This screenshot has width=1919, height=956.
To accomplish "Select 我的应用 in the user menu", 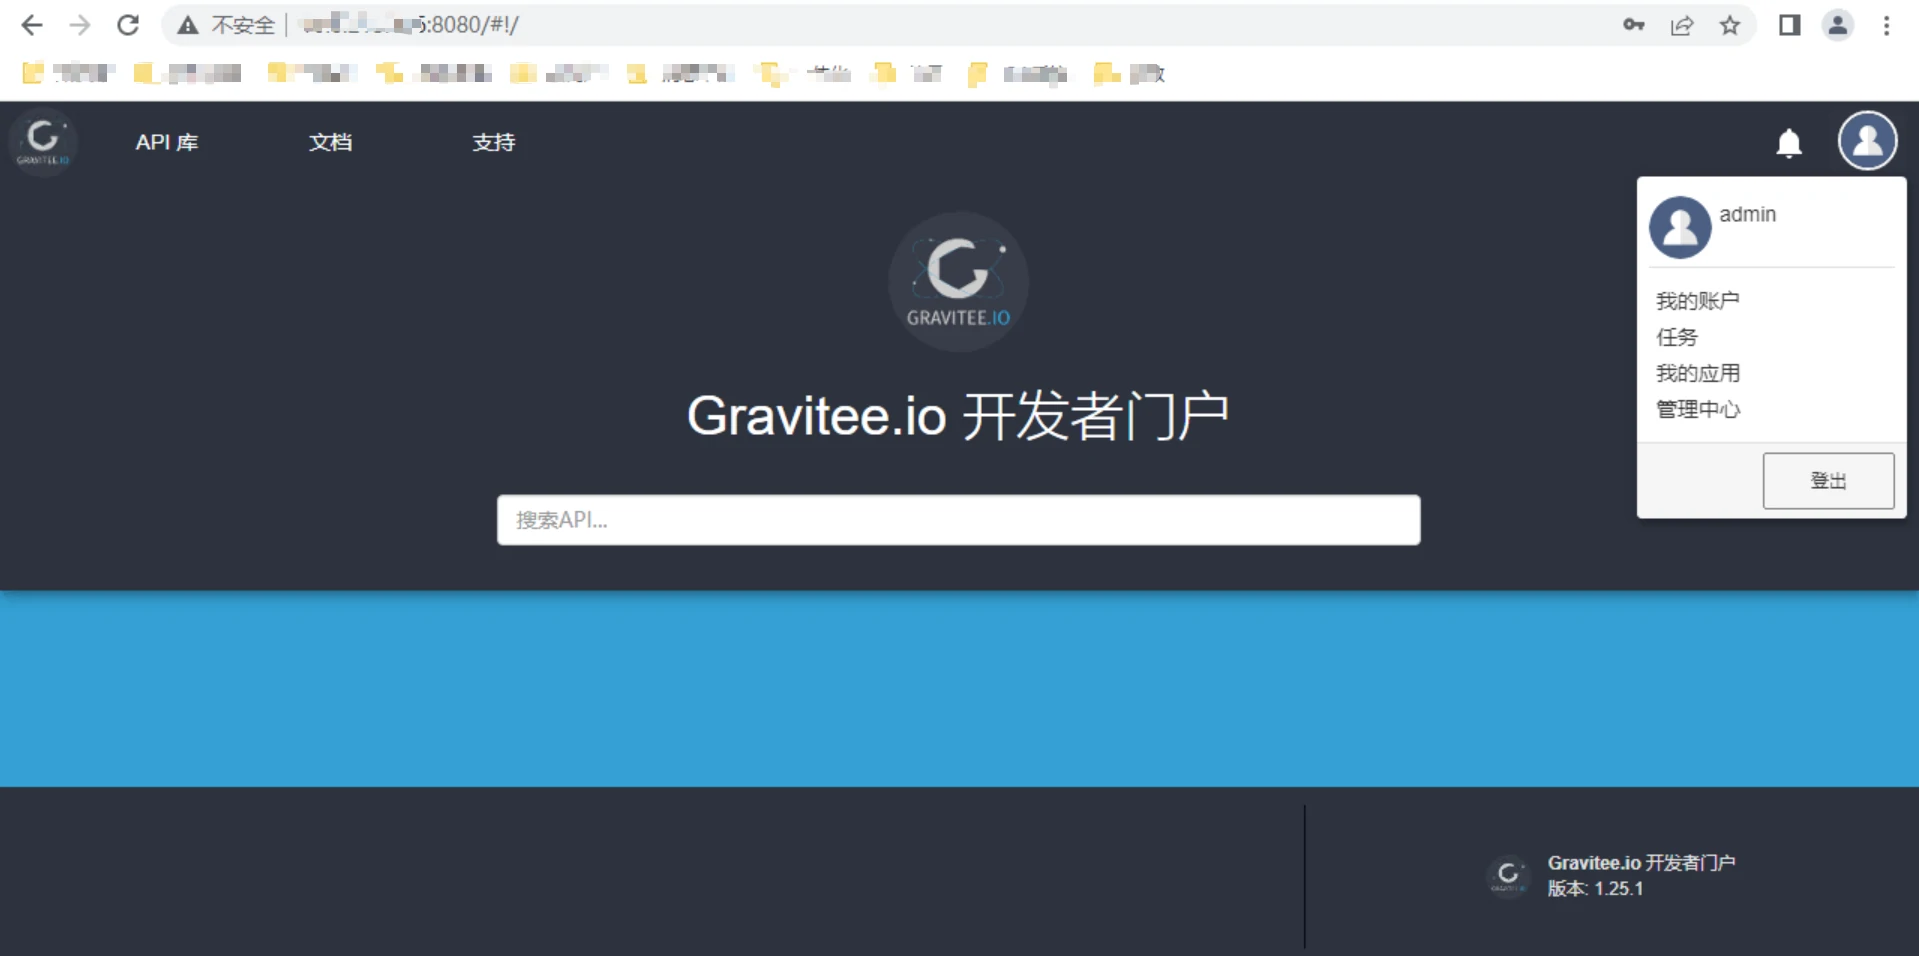I will pos(1698,373).
